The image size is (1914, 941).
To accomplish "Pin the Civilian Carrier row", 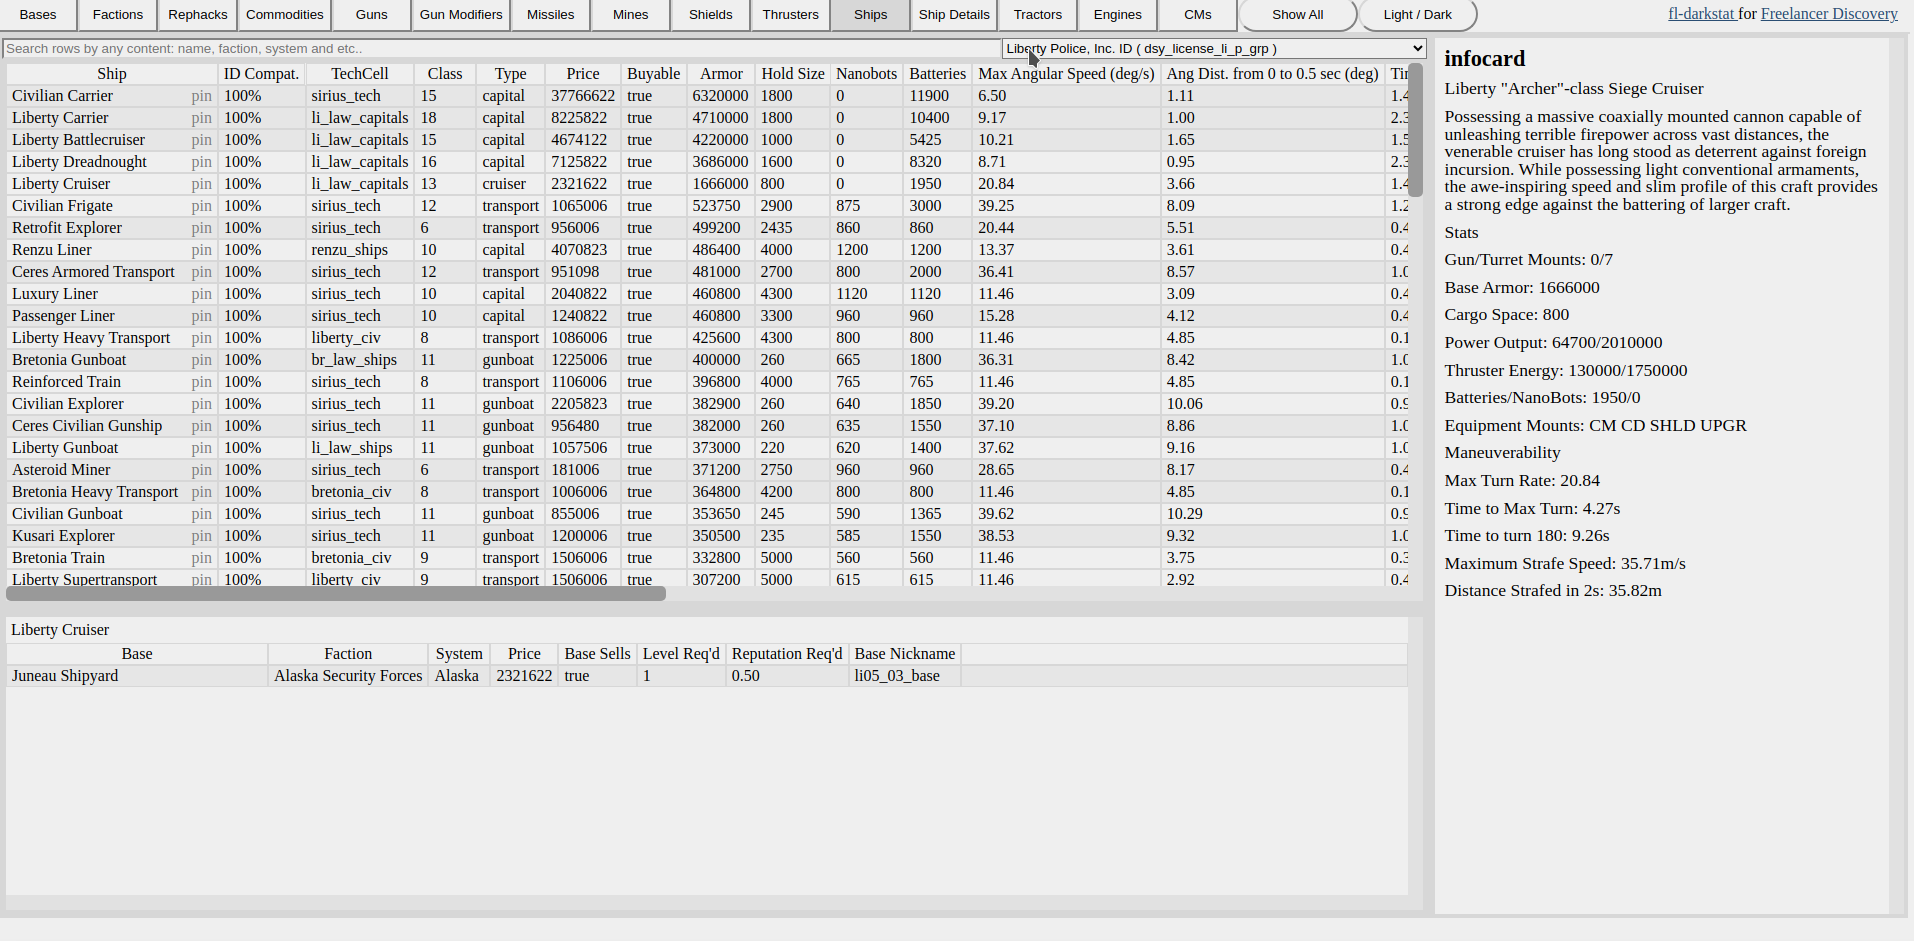I will point(201,96).
